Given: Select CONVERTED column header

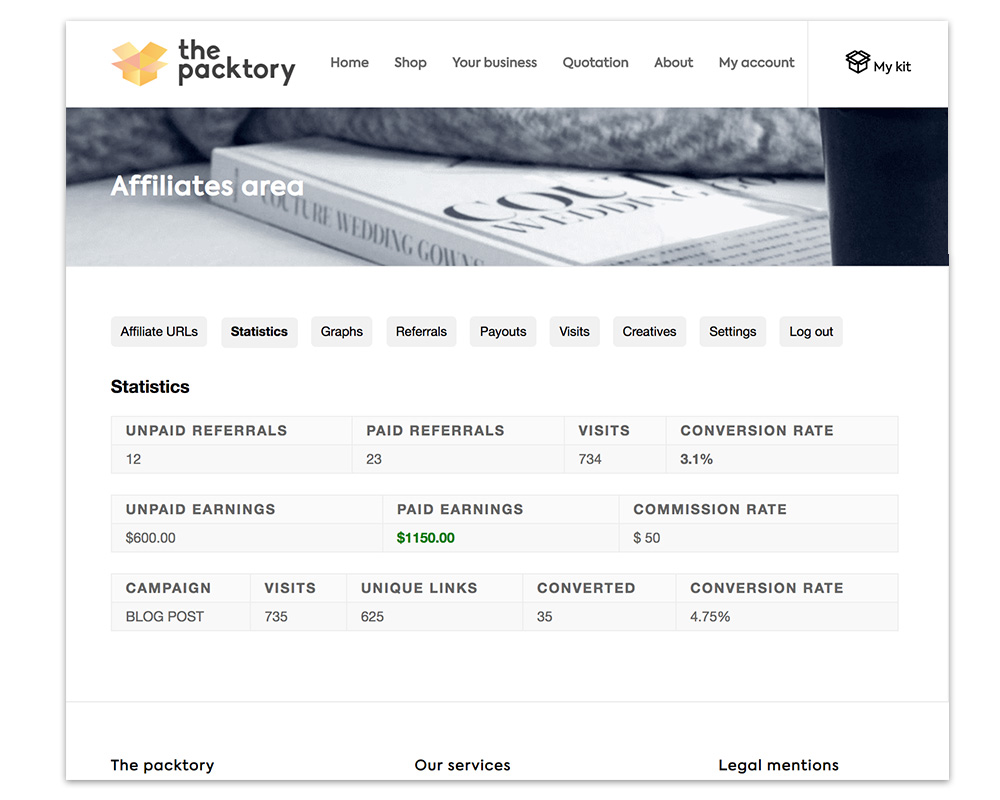Looking at the screenshot, I should pos(586,588).
